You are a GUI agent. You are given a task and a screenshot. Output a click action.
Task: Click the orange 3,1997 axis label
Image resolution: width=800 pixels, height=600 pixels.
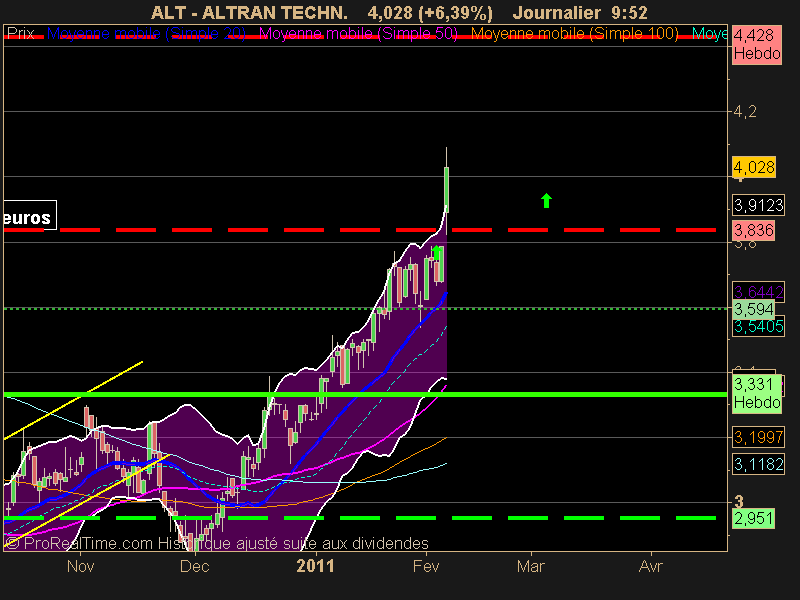pos(758,437)
